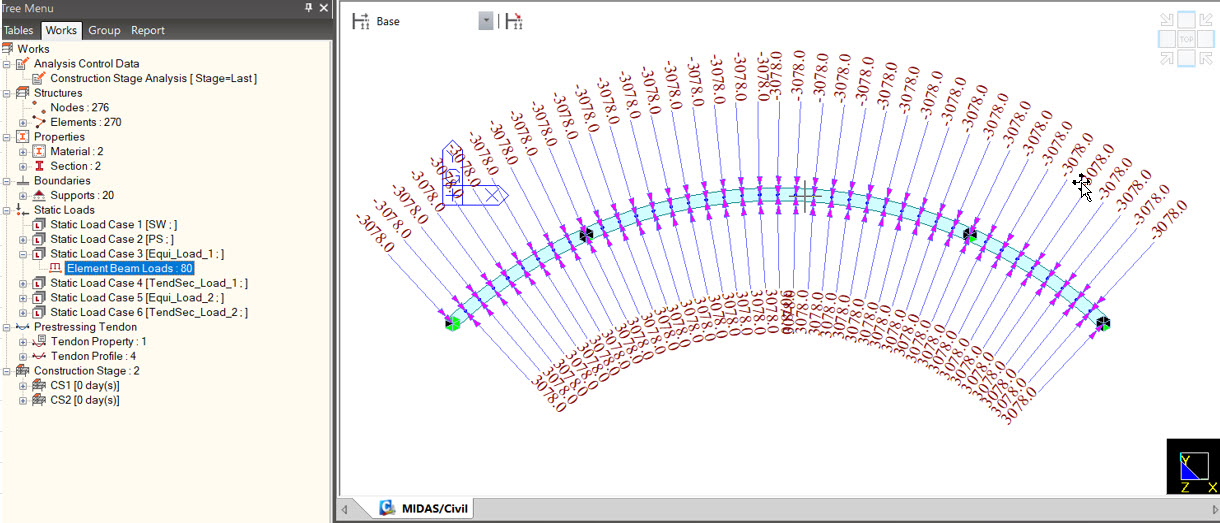
Task: Click the Prestressing Tendon node icon
Action: pos(23,327)
